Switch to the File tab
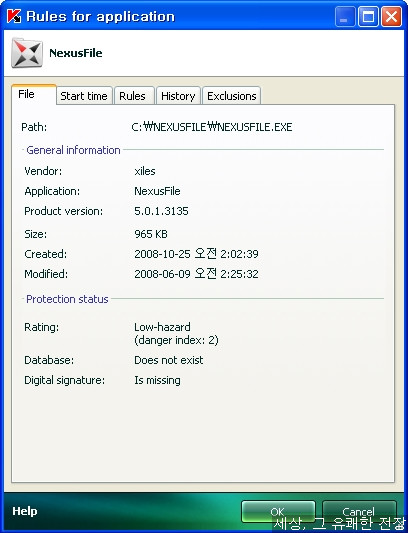The image size is (408, 533). (x=33, y=94)
